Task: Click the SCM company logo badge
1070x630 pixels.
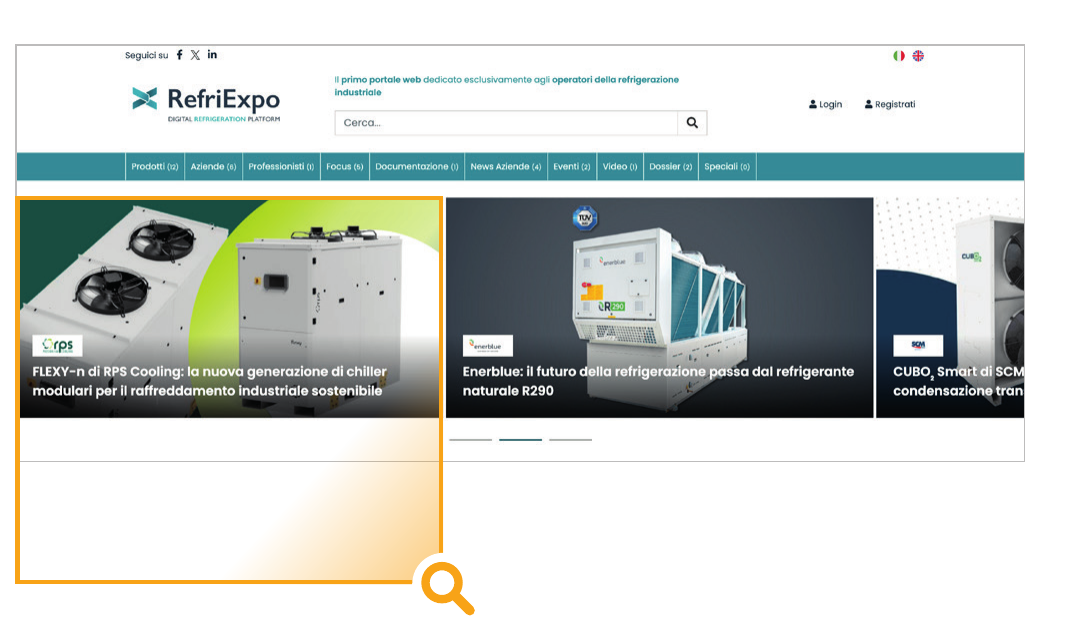Action: click(x=918, y=345)
